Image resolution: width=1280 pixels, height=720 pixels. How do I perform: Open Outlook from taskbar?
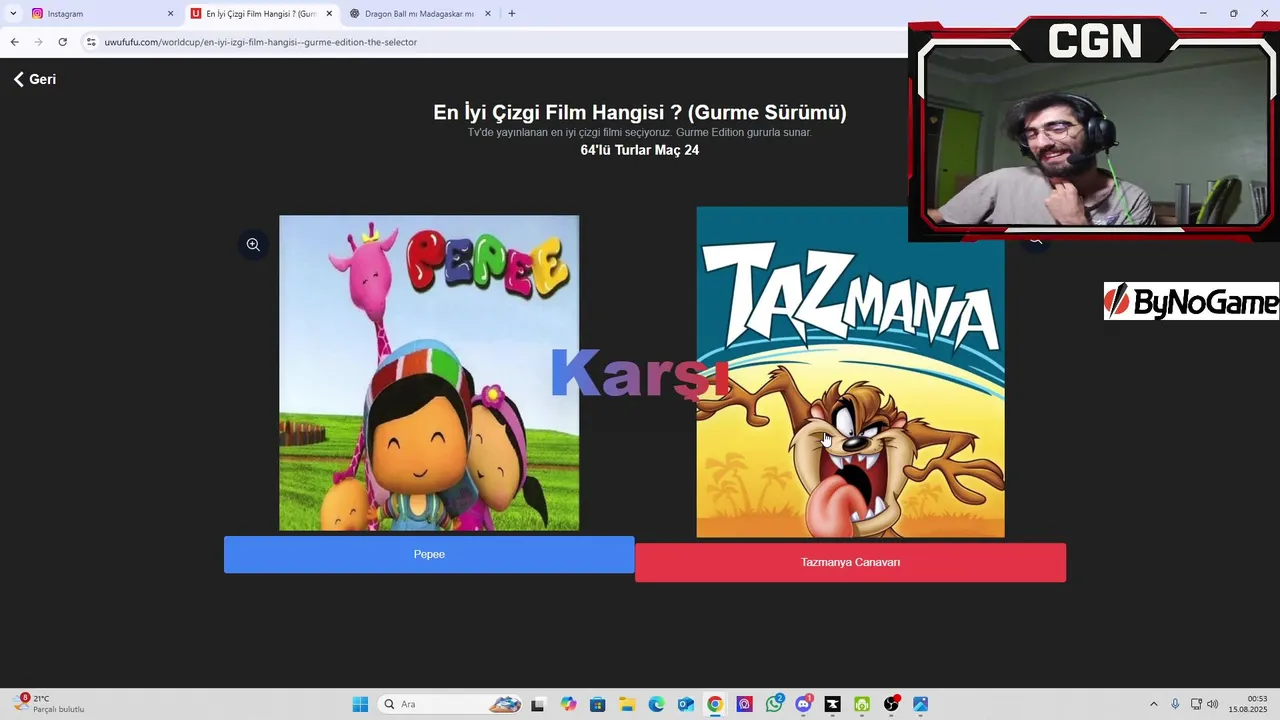click(x=685, y=704)
